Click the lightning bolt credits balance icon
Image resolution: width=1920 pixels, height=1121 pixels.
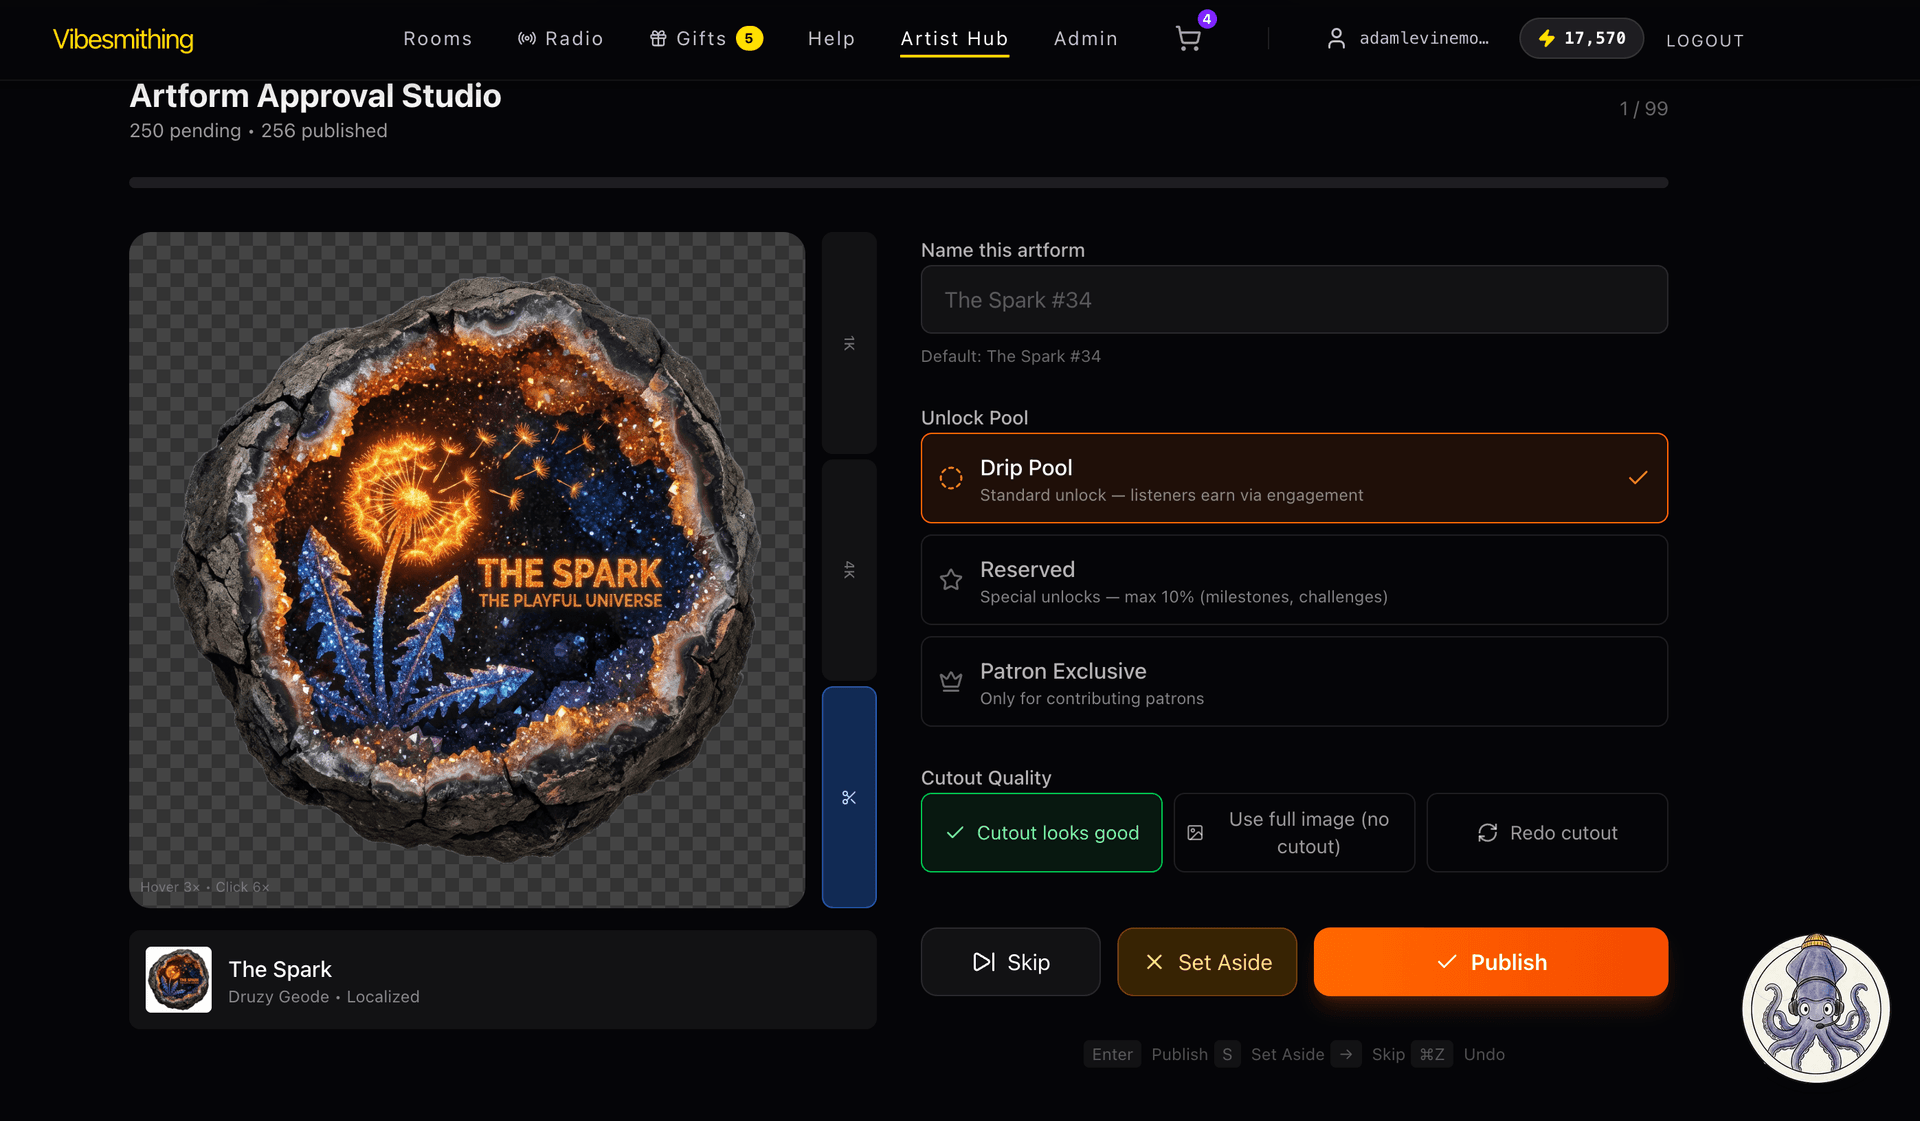[1547, 38]
